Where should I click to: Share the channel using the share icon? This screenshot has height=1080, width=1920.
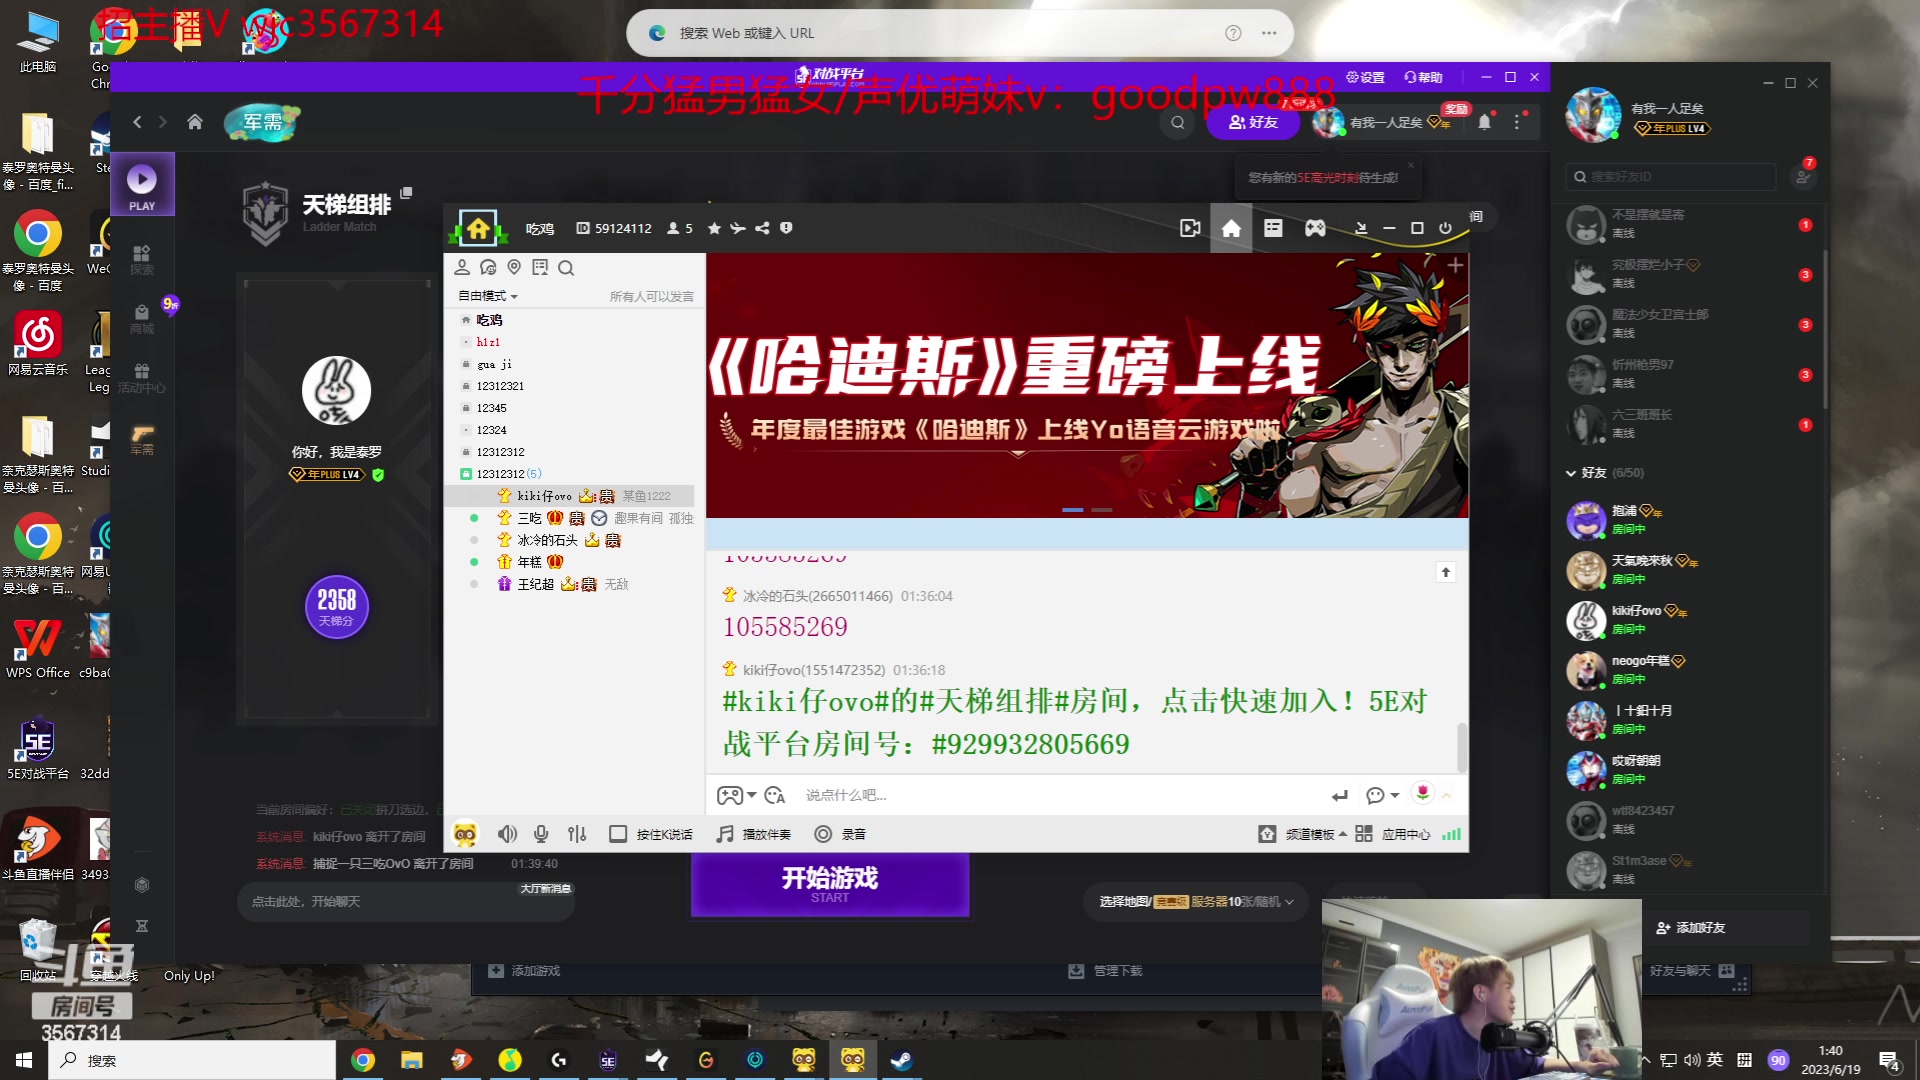(x=762, y=228)
